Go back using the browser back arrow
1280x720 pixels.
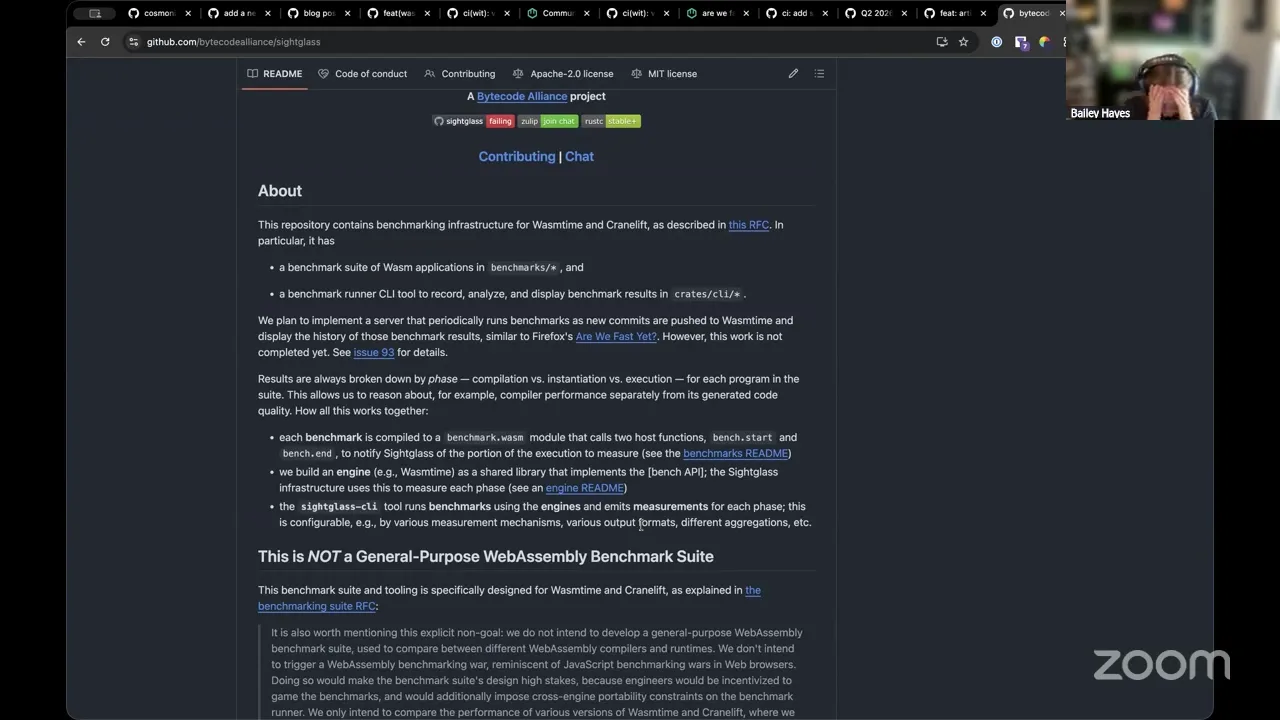(81, 42)
